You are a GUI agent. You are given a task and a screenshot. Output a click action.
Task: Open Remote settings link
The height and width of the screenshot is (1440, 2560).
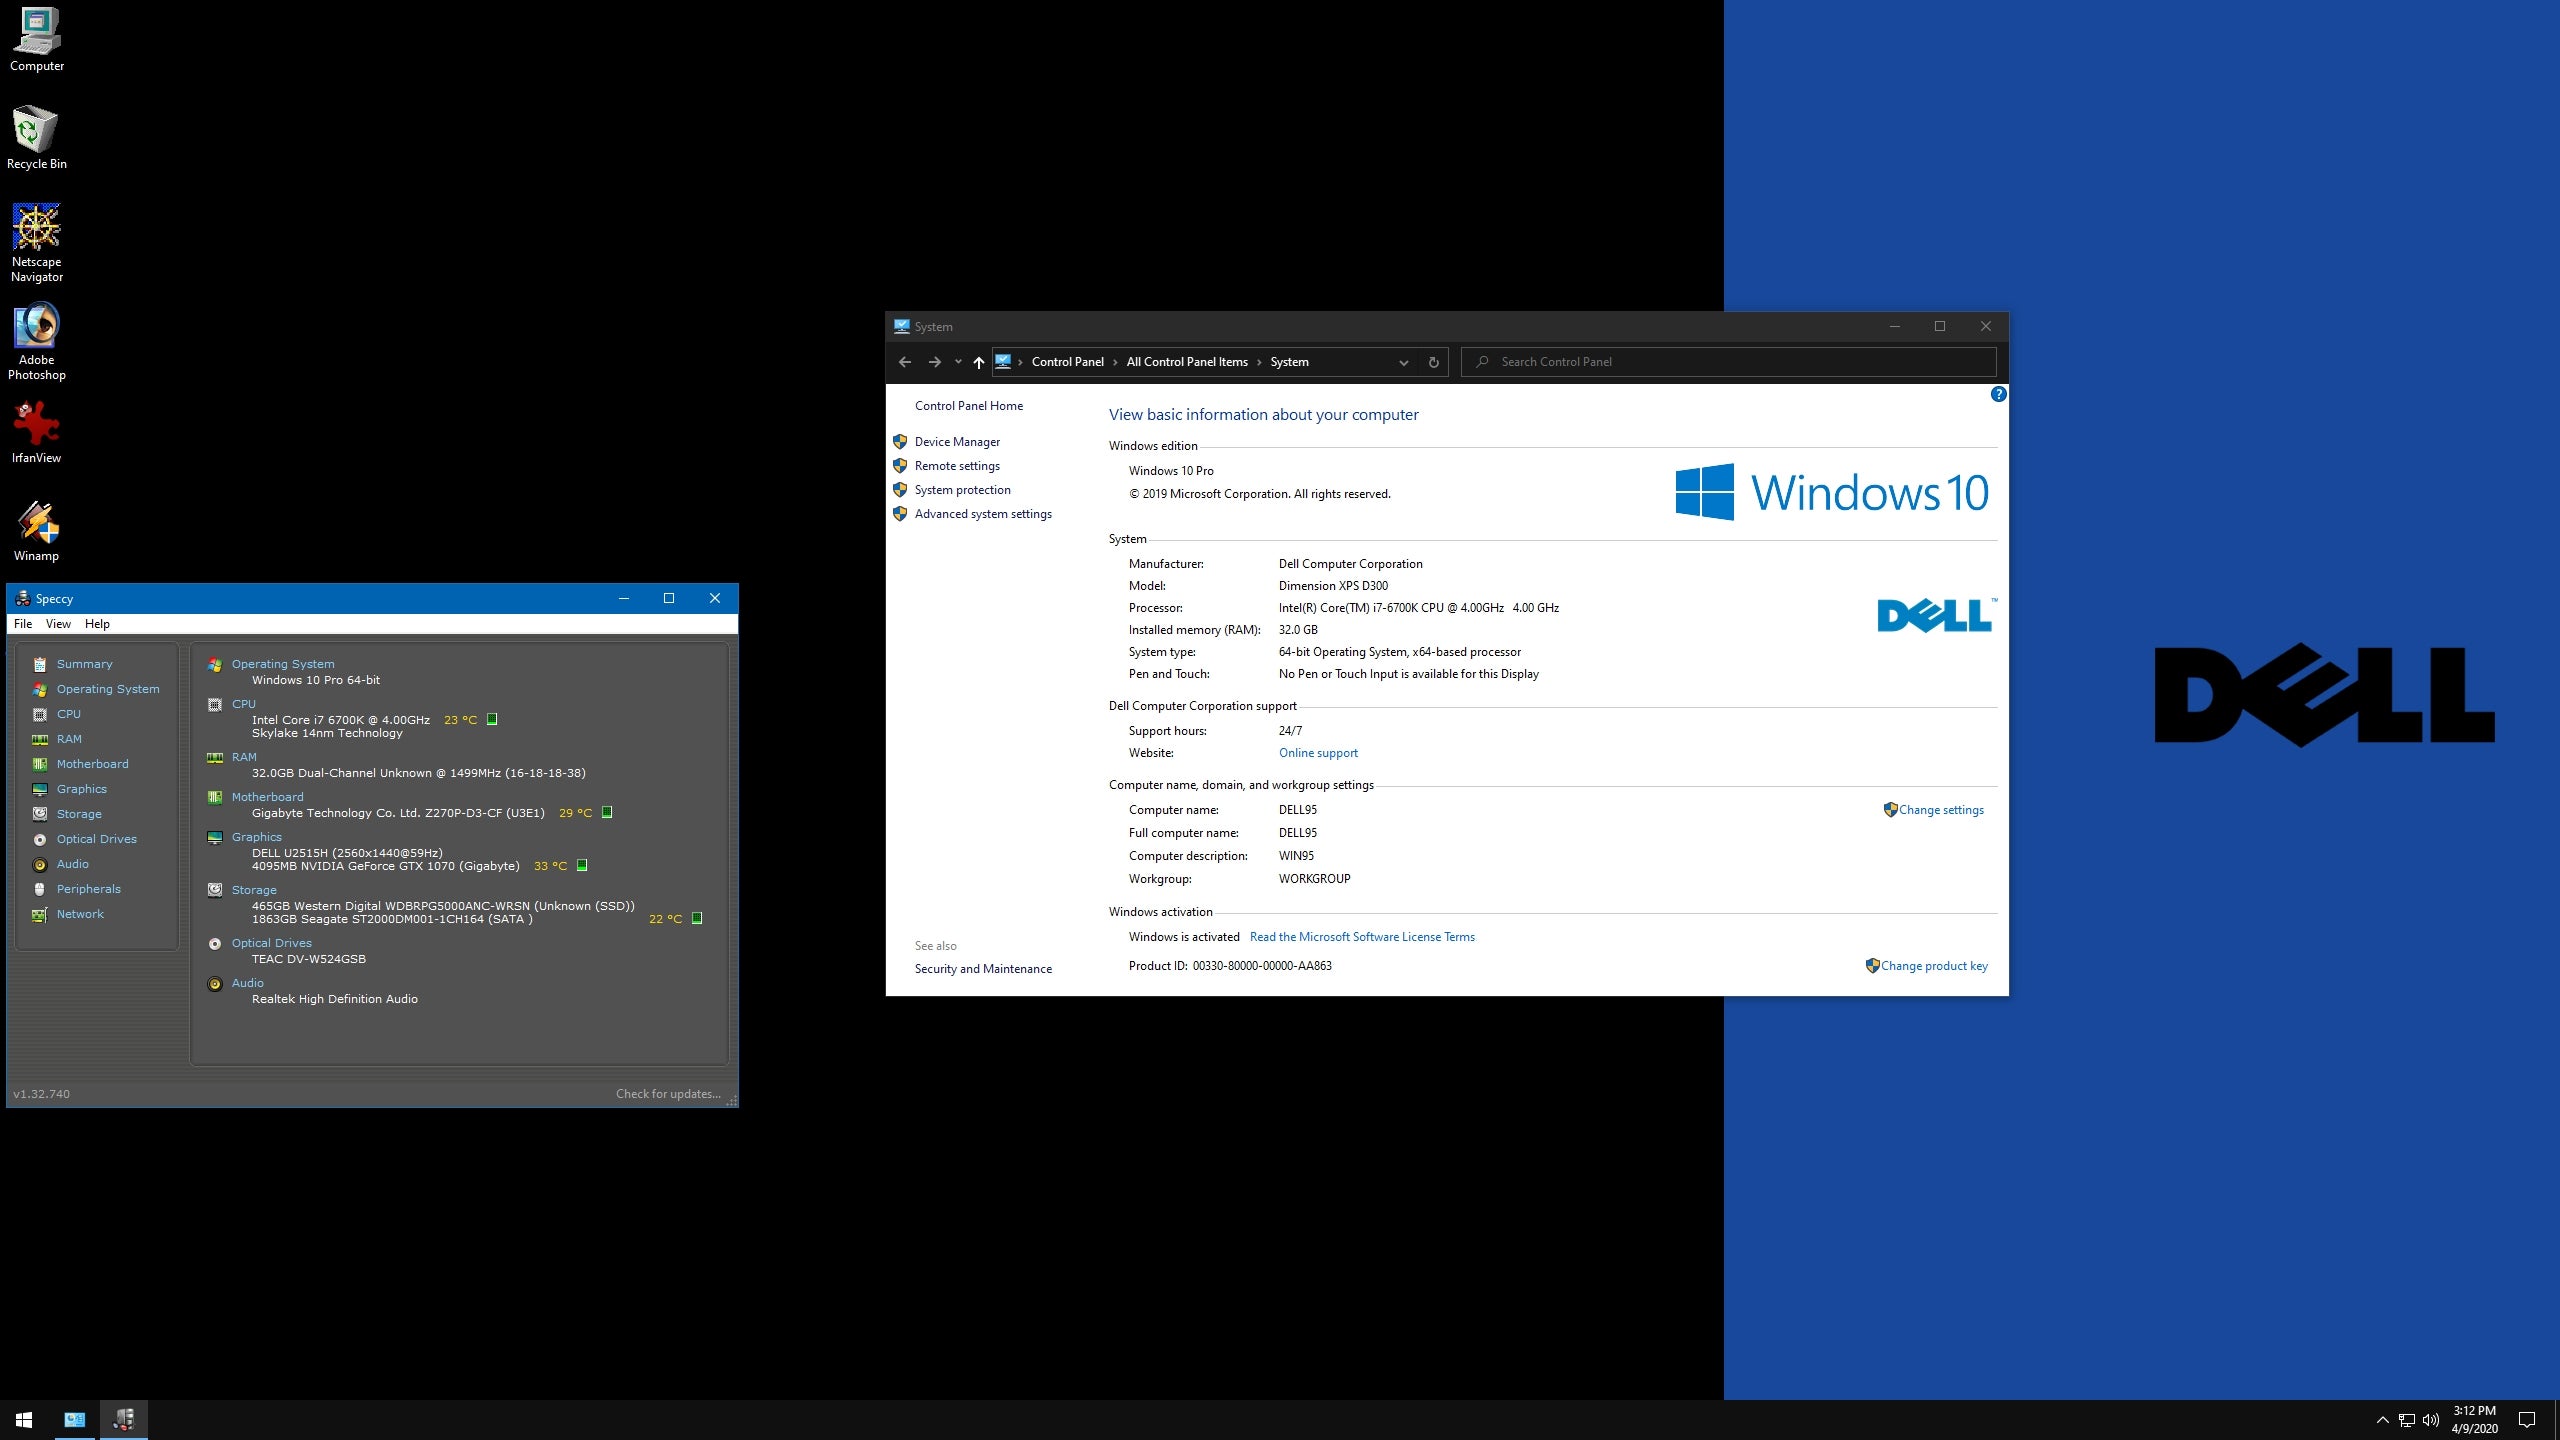(x=957, y=466)
